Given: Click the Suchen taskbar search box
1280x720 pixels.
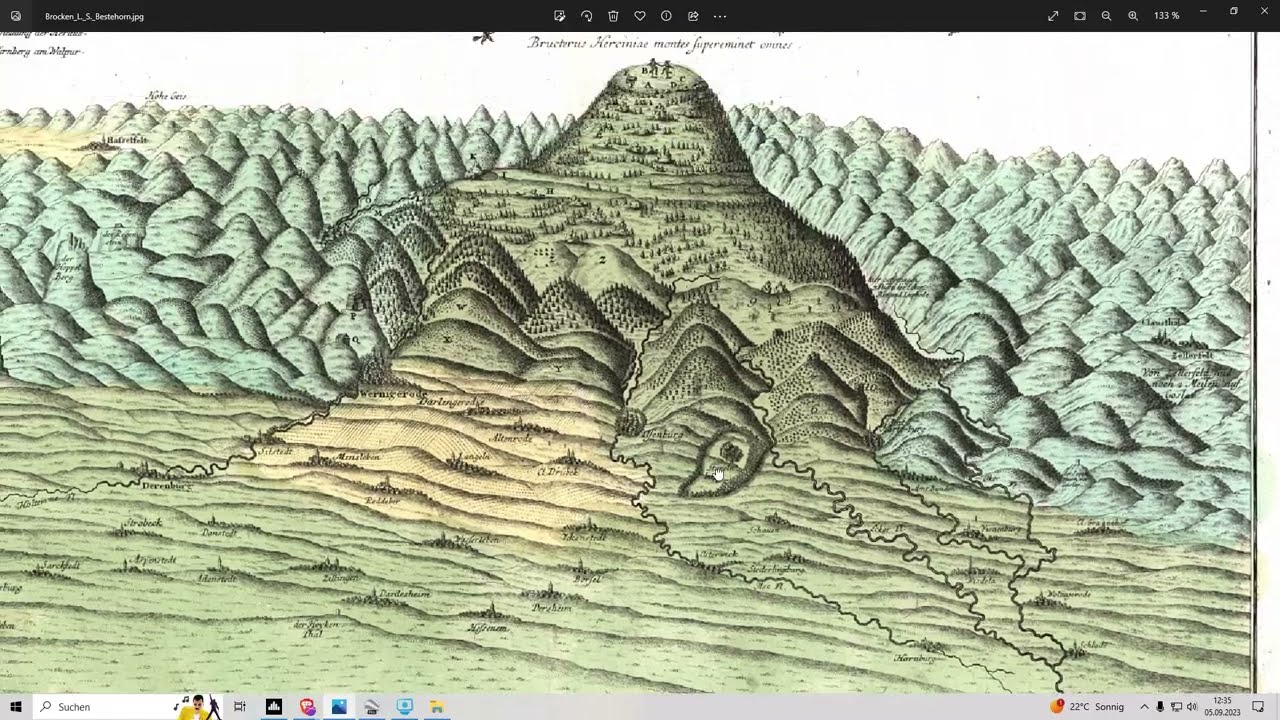Looking at the screenshot, I should tap(127, 707).
